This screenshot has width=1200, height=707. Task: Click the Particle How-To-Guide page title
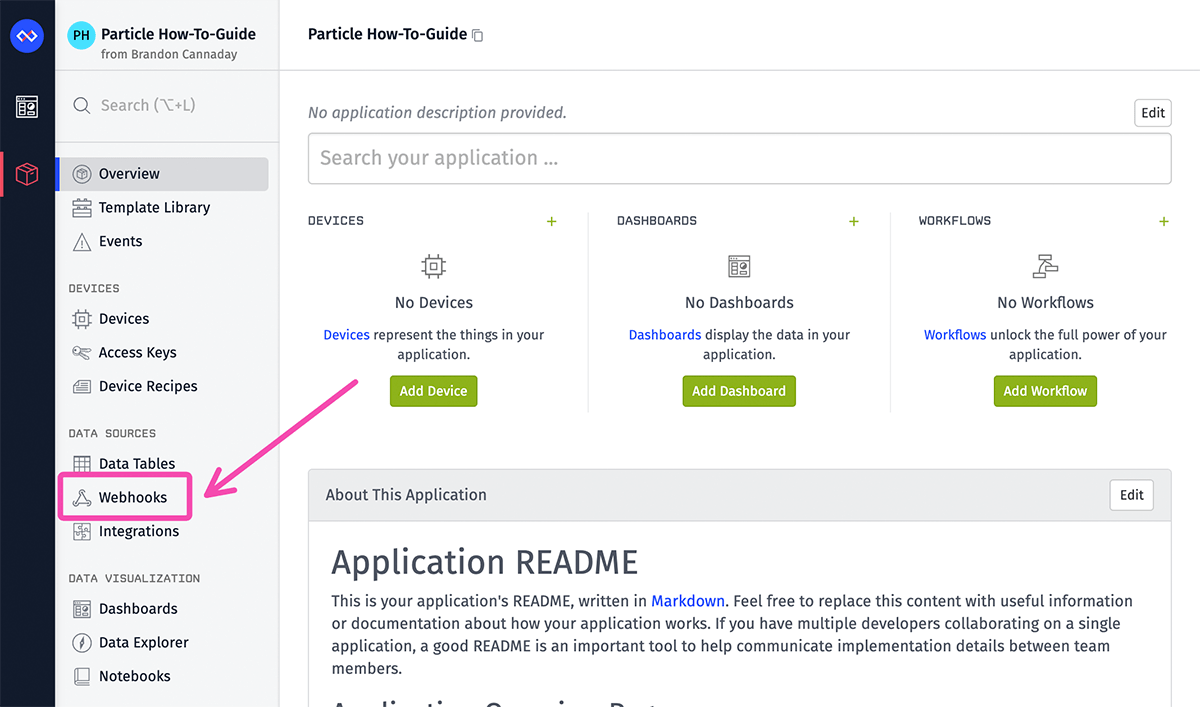(x=388, y=34)
